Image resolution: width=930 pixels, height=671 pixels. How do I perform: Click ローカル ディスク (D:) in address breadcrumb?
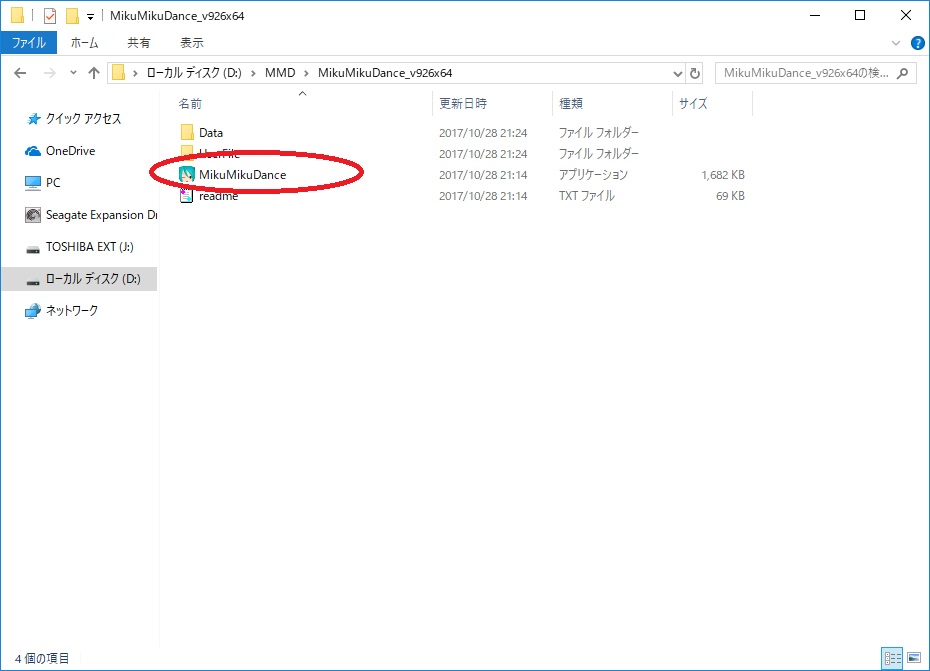pos(194,73)
